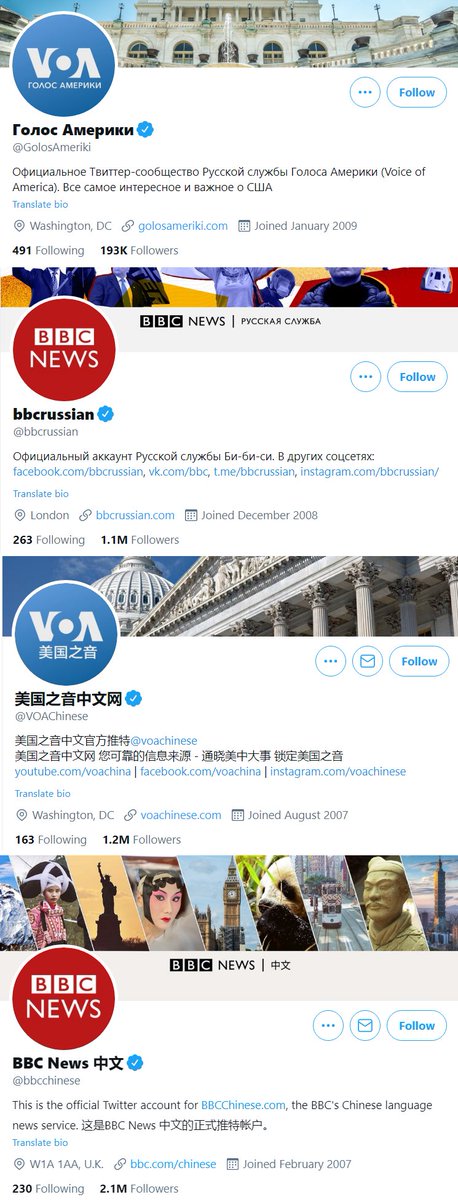Open youtube.com/voachina link in bio
Viewport: 458px width, 1200px height.
(73, 771)
